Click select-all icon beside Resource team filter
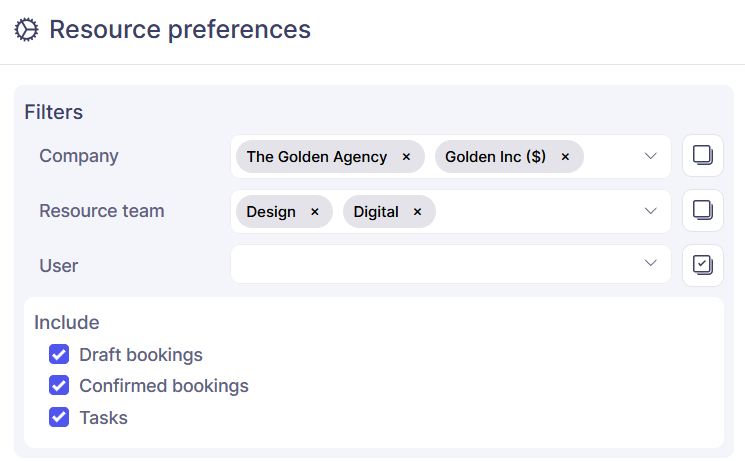Viewport: 745px width, 461px height. click(703, 211)
